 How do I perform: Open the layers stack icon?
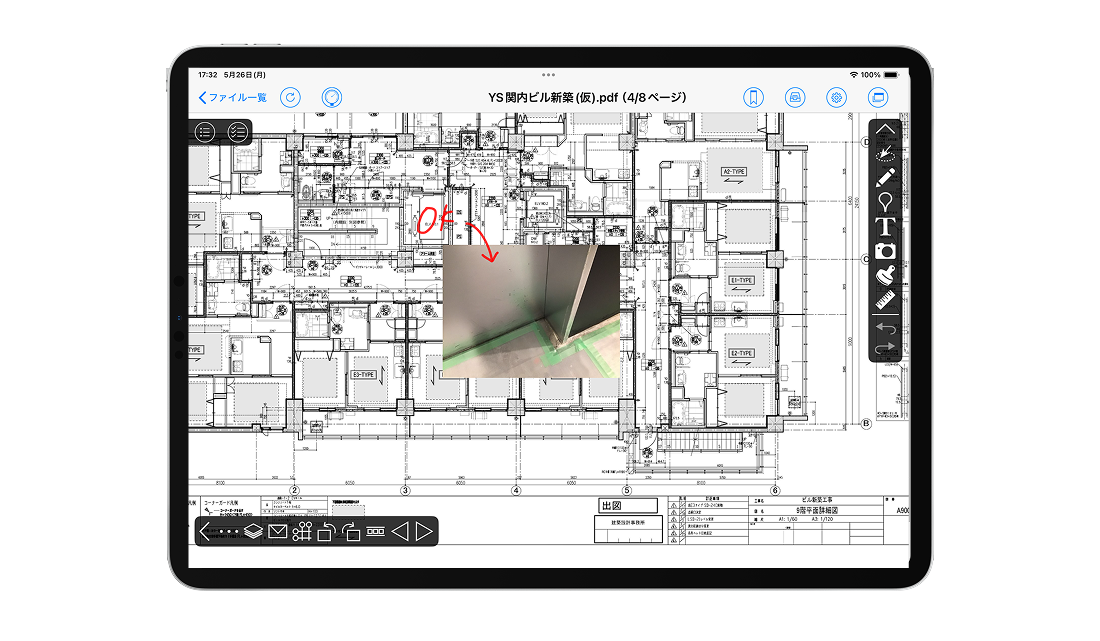pos(254,532)
